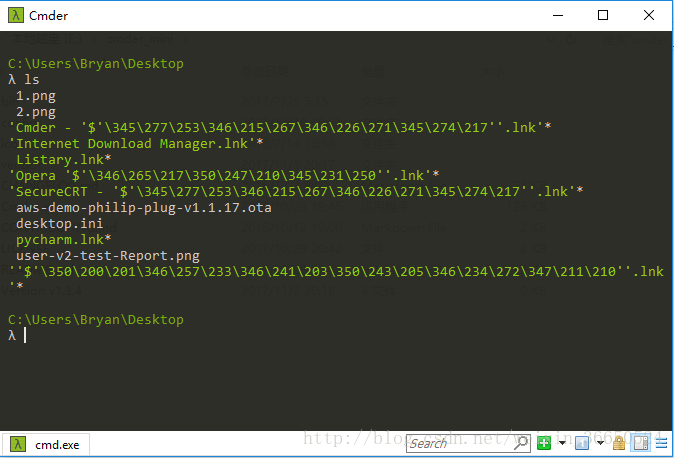Open the hamburger settings menu icon
The width and height of the screenshot is (674, 458).
(x=662, y=443)
